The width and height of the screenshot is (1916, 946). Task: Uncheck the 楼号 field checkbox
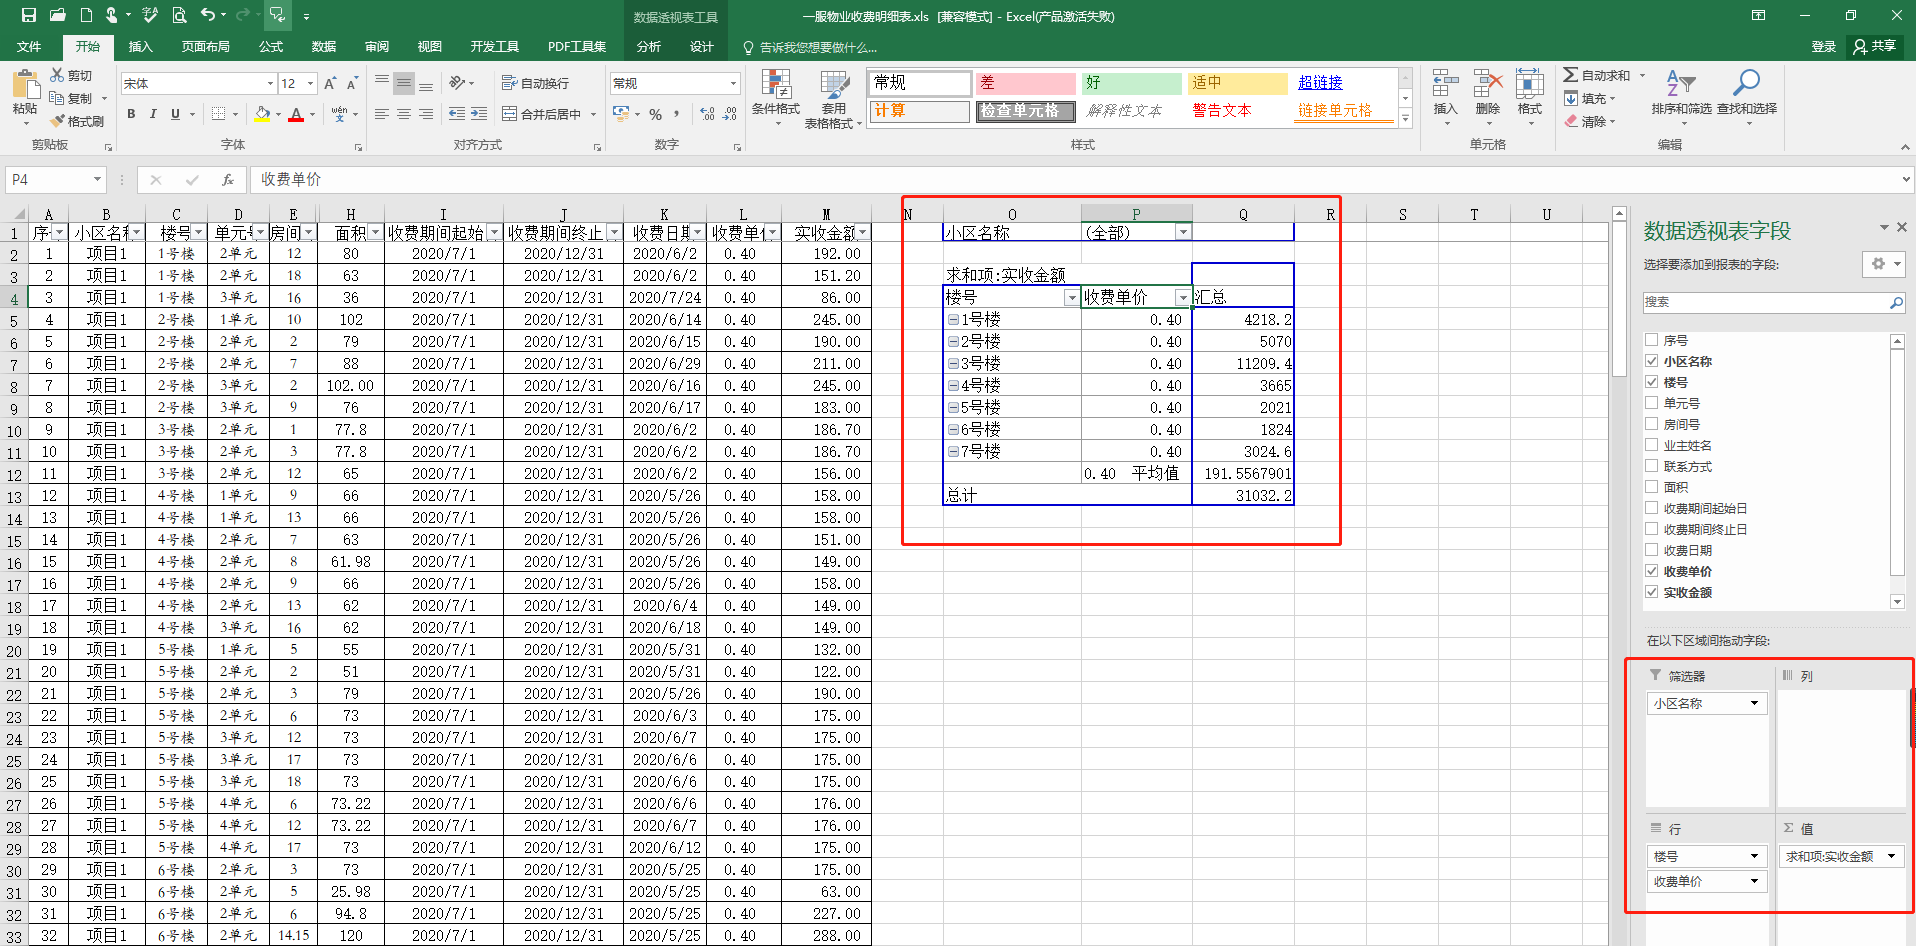[x=1652, y=382]
